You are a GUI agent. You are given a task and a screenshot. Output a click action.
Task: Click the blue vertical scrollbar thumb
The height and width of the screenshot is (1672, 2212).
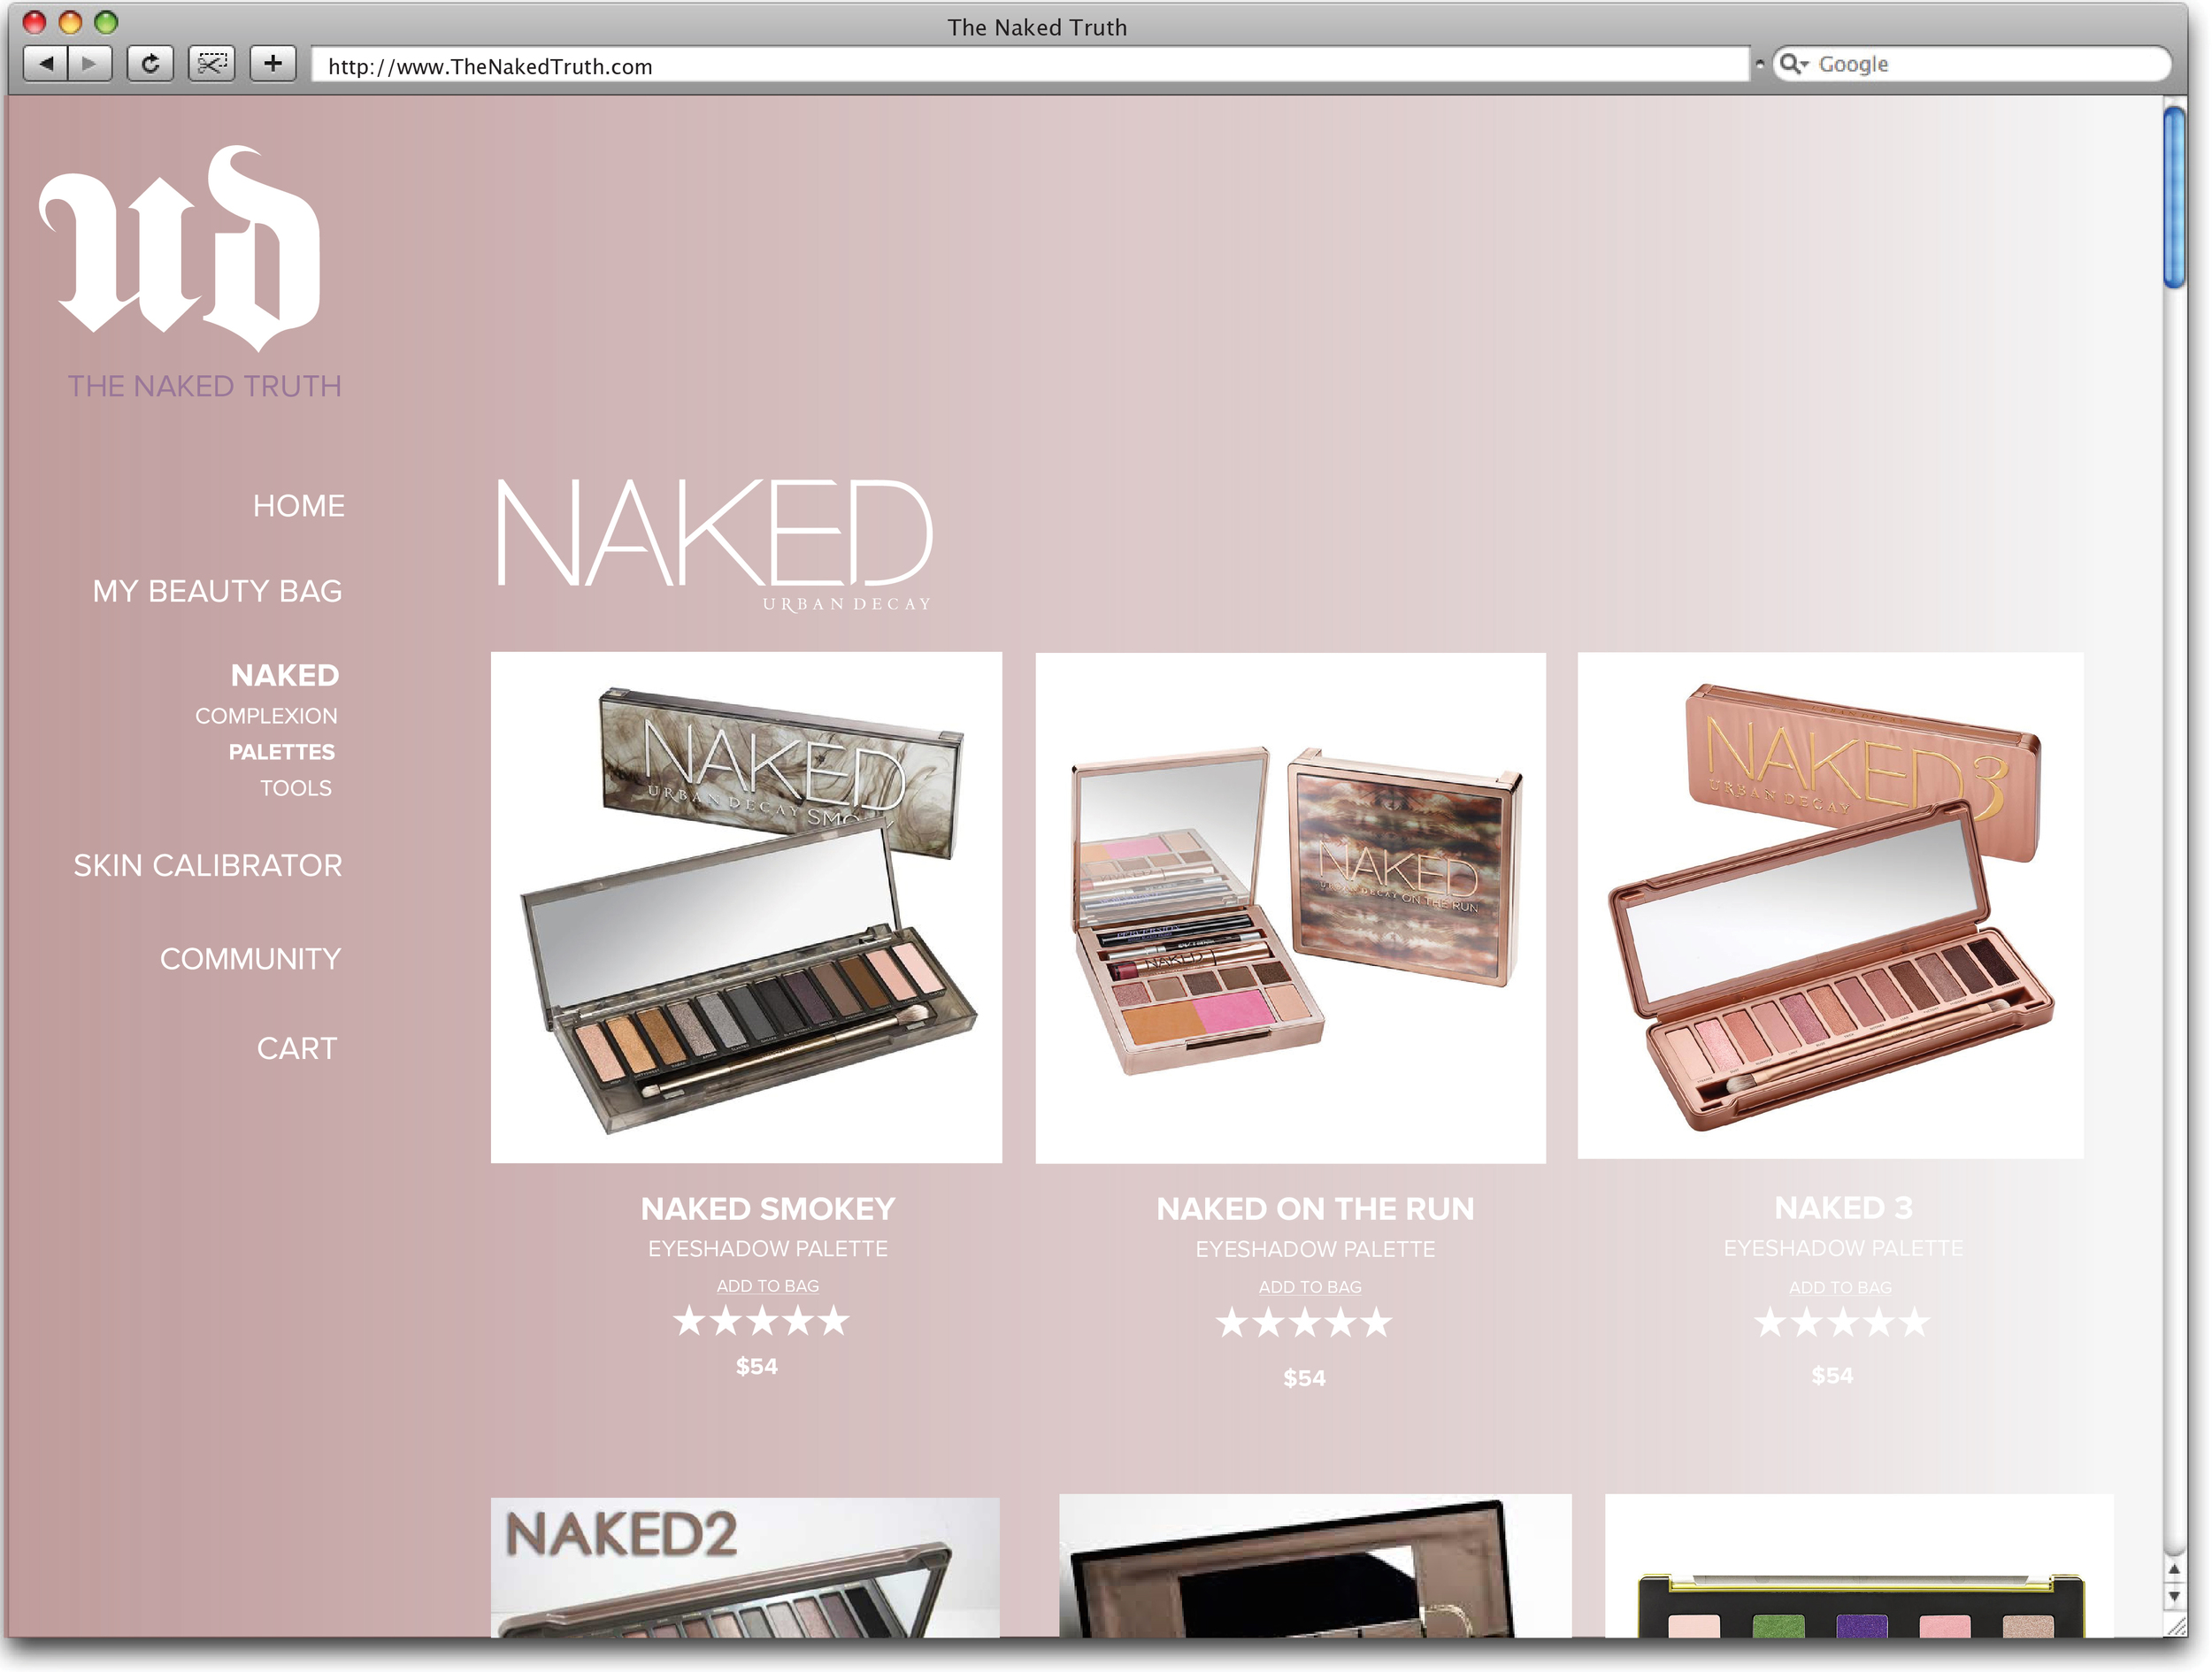[2174, 198]
